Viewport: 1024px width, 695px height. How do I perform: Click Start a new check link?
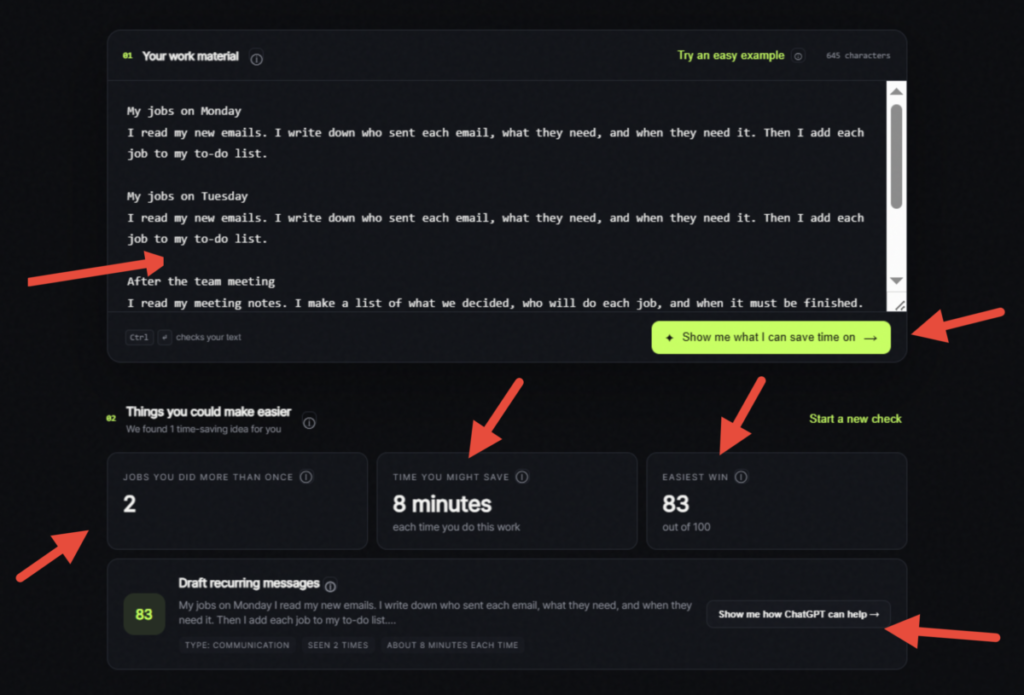pyautogui.click(x=855, y=419)
